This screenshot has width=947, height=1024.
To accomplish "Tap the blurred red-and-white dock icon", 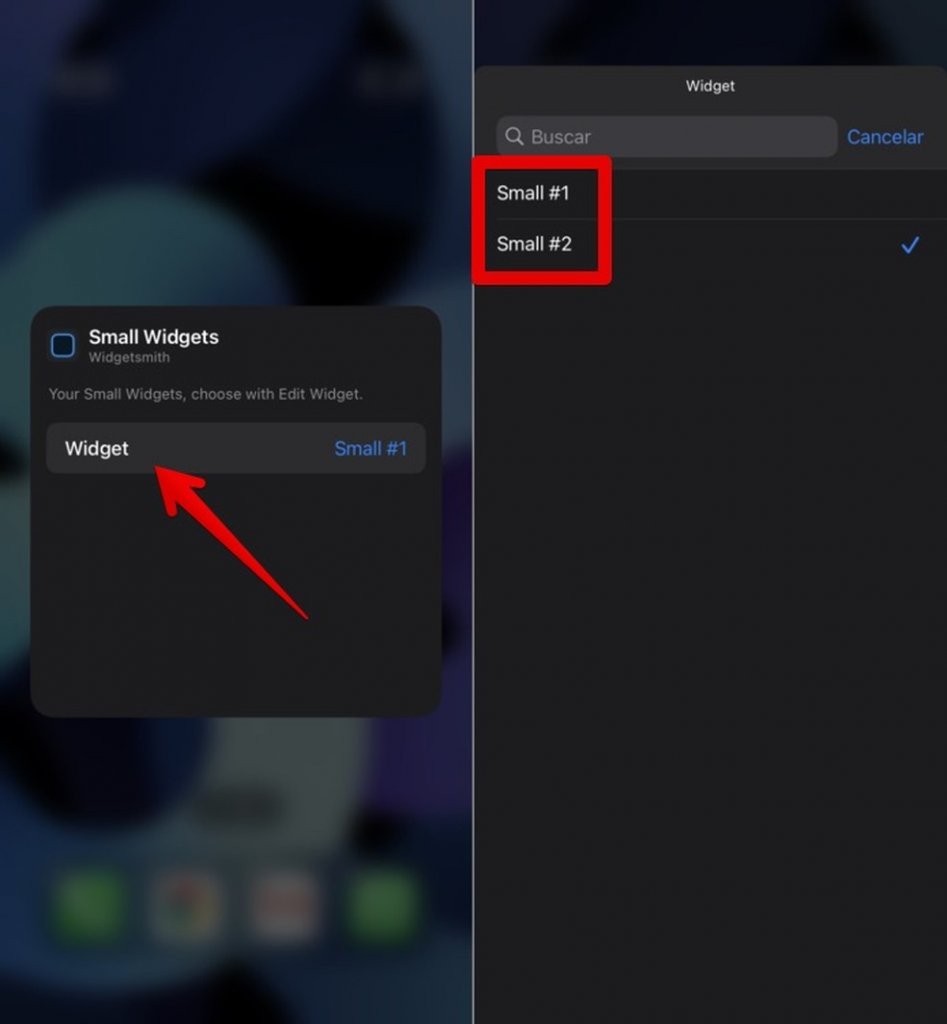I will pos(284,906).
